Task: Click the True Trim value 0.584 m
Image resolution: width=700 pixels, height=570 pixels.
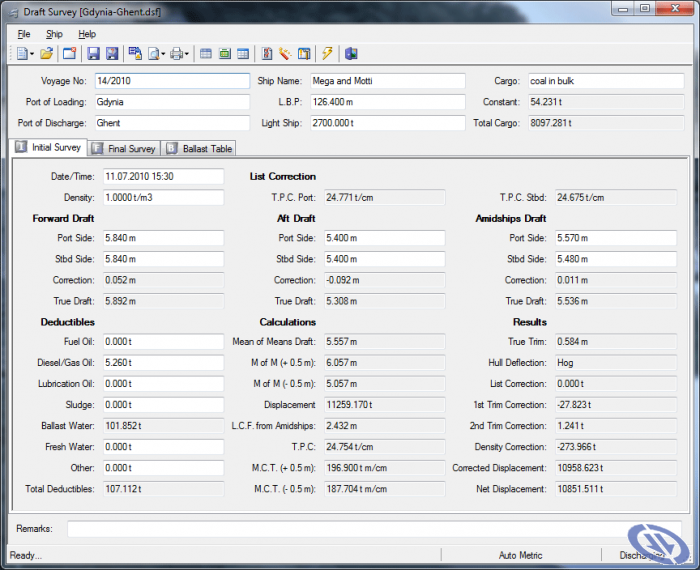Action: coord(616,341)
